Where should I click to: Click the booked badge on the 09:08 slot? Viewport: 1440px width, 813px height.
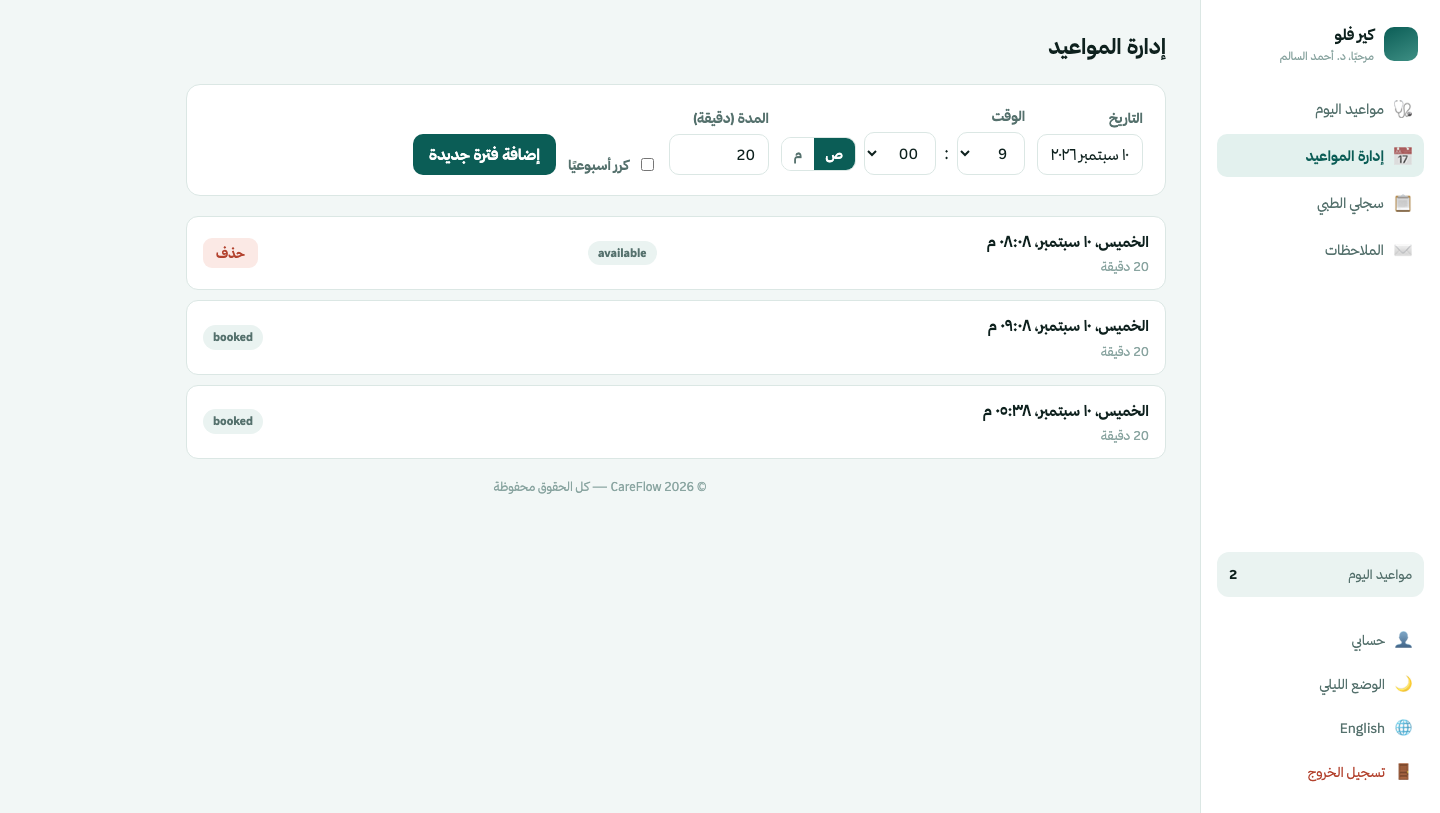click(233, 337)
